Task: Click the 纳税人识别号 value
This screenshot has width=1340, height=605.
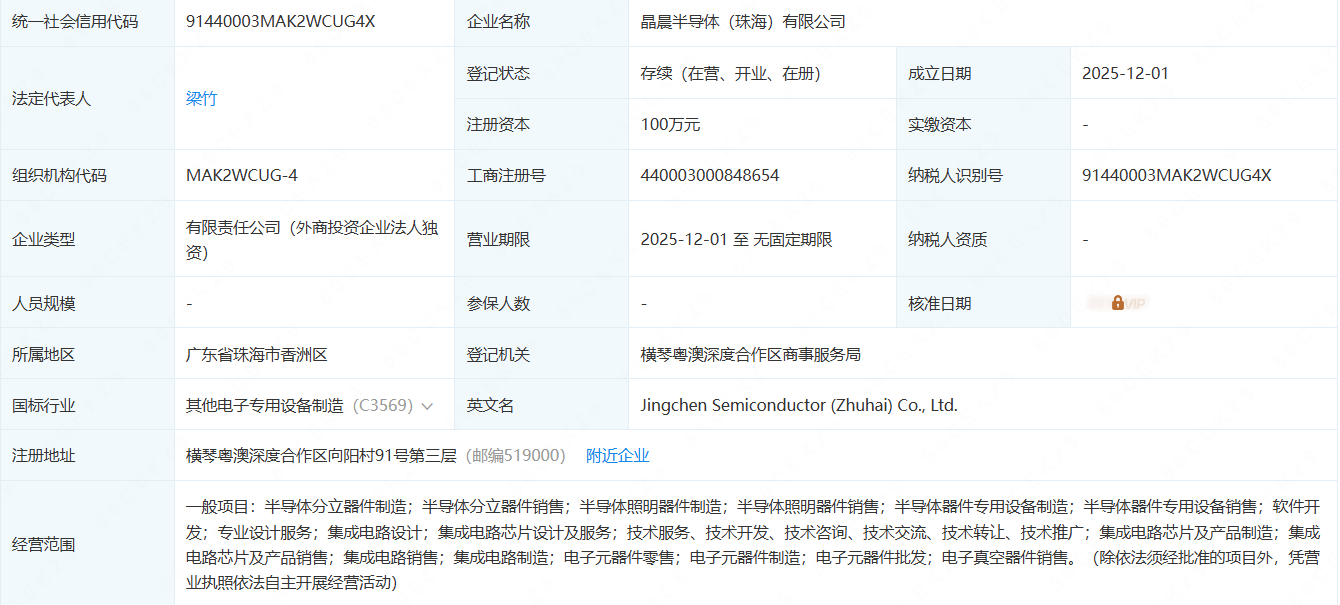Action: pos(1176,176)
